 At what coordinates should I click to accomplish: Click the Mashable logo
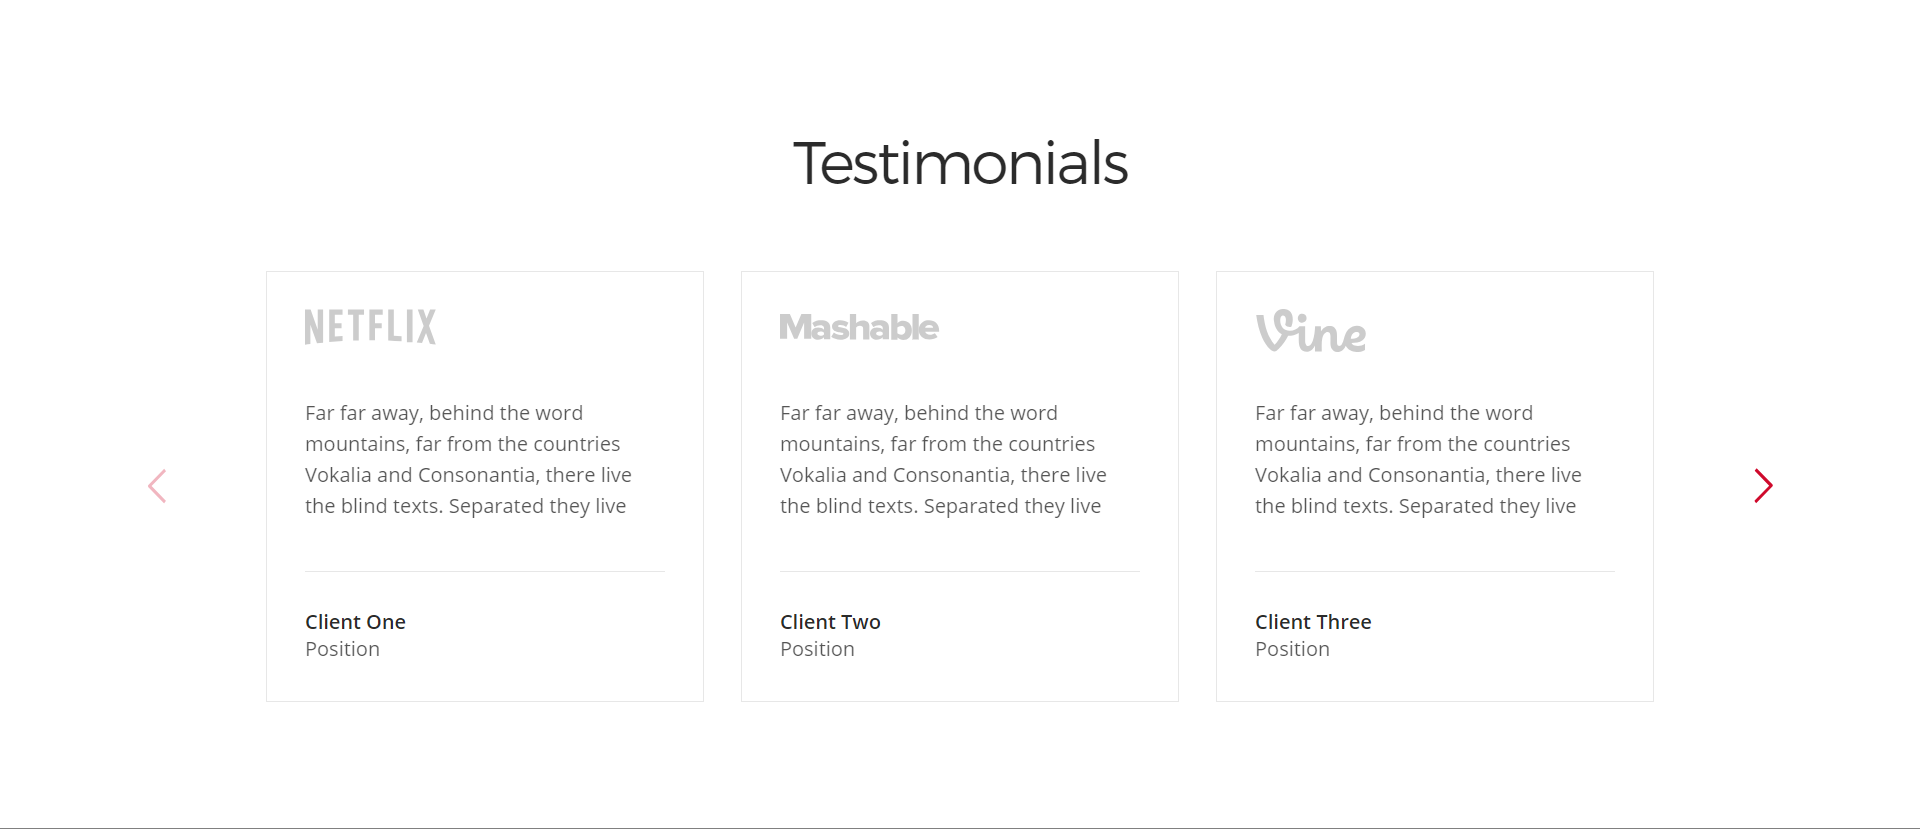(x=859, y=327)
